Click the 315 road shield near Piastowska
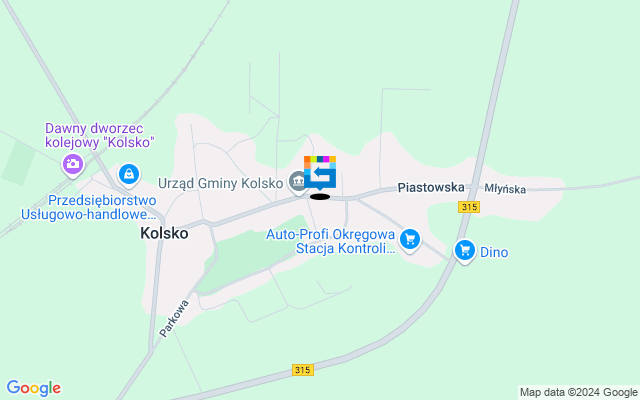The width and height of the screenshot is (640, 400). point(469,207)
